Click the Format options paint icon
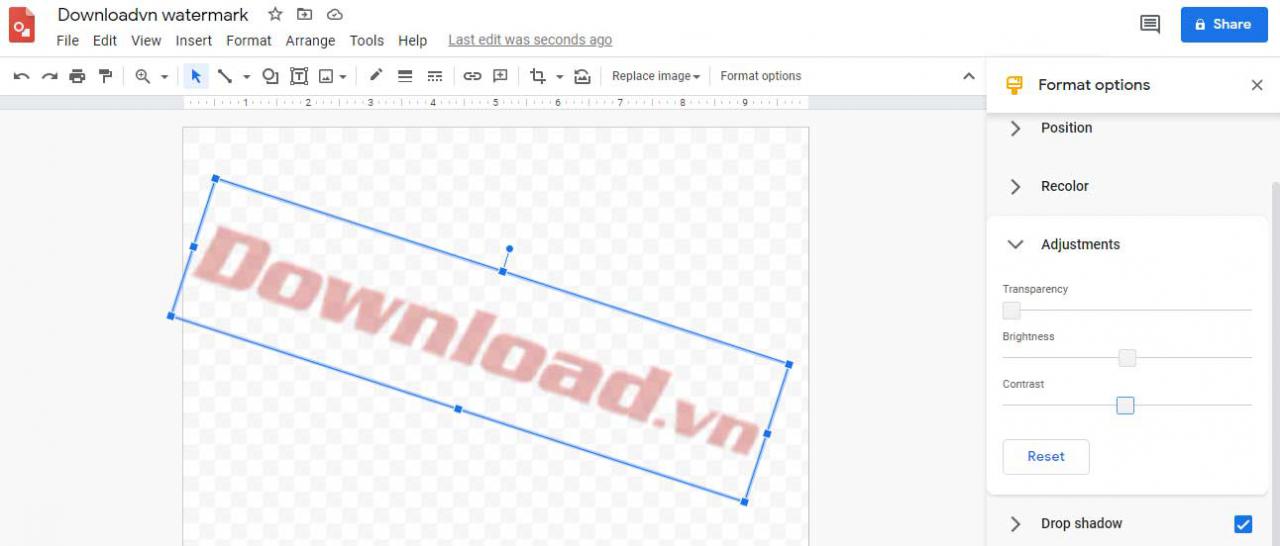The width and height of the screenshot is (1280, 546). coord(1014,85)
